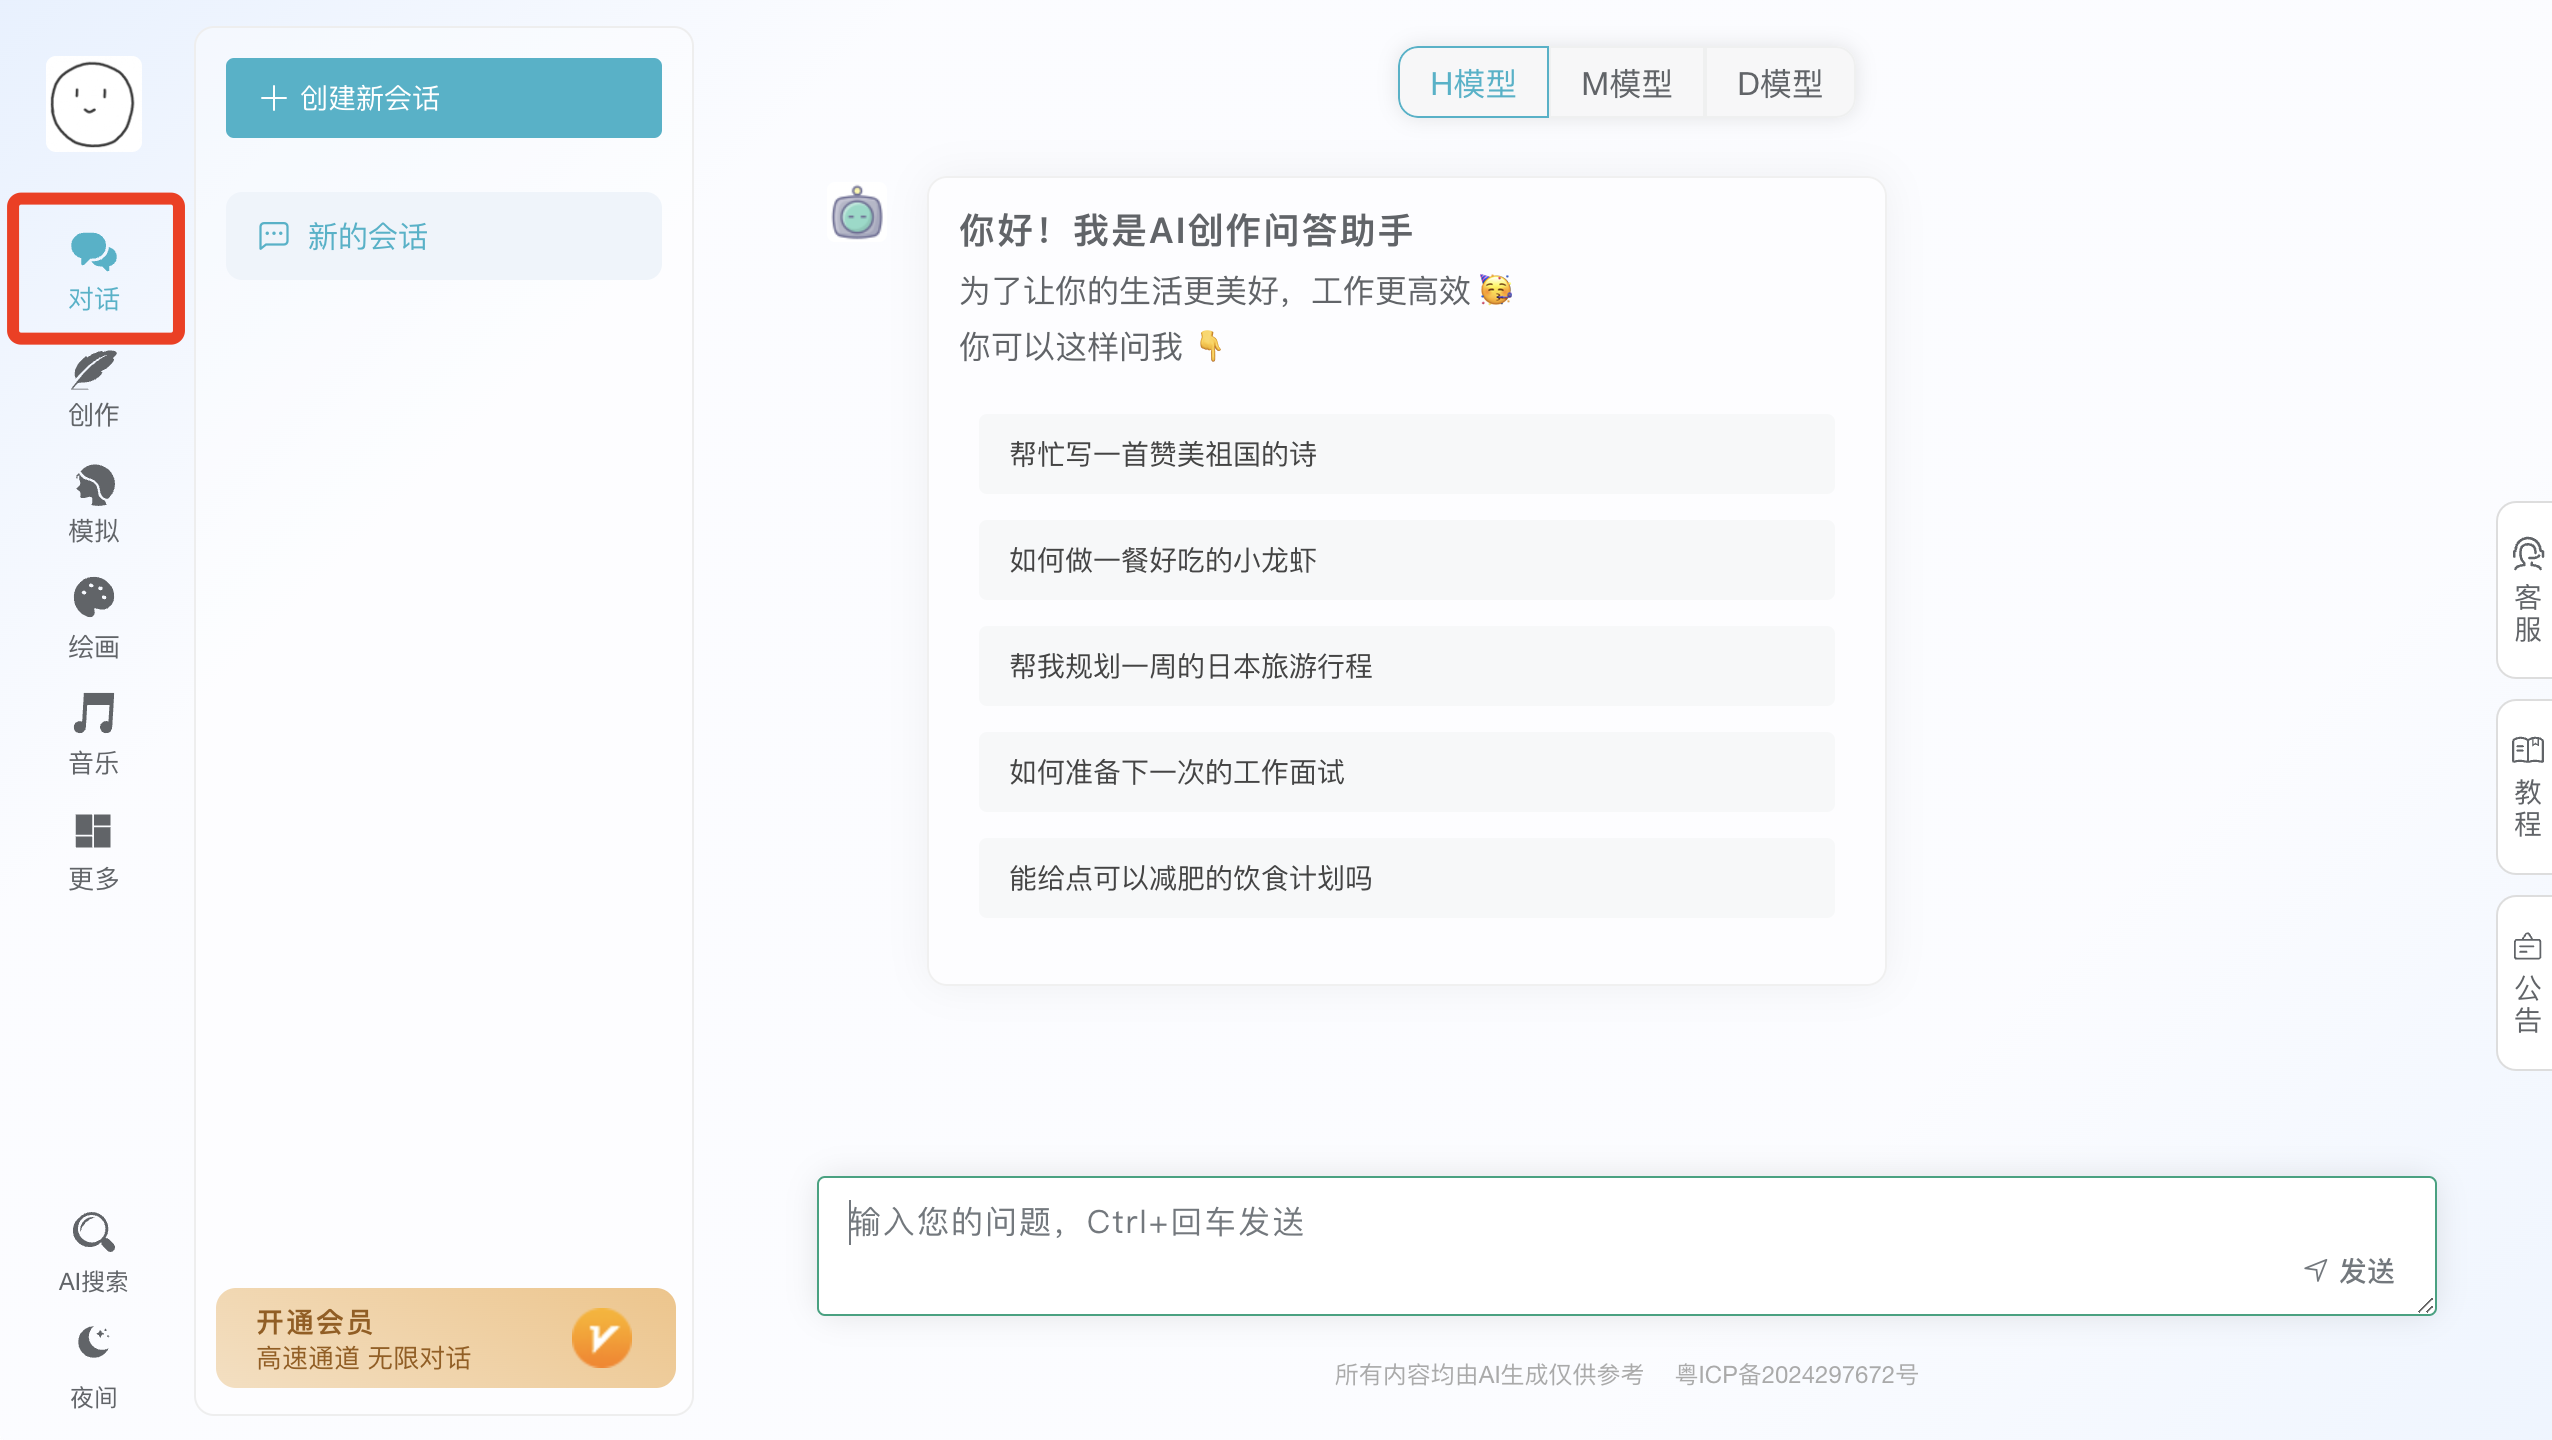Screen dimensions: 2552x1440
Task: Open the 客服 customer service panel
Action: 2527,590
